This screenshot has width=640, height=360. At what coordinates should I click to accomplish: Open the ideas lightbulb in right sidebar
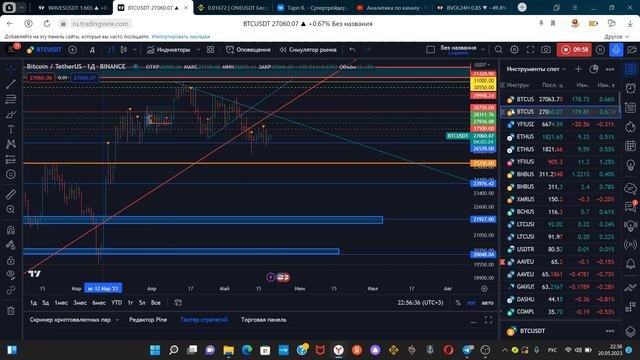pyautogui.click(x=631, y=165)
